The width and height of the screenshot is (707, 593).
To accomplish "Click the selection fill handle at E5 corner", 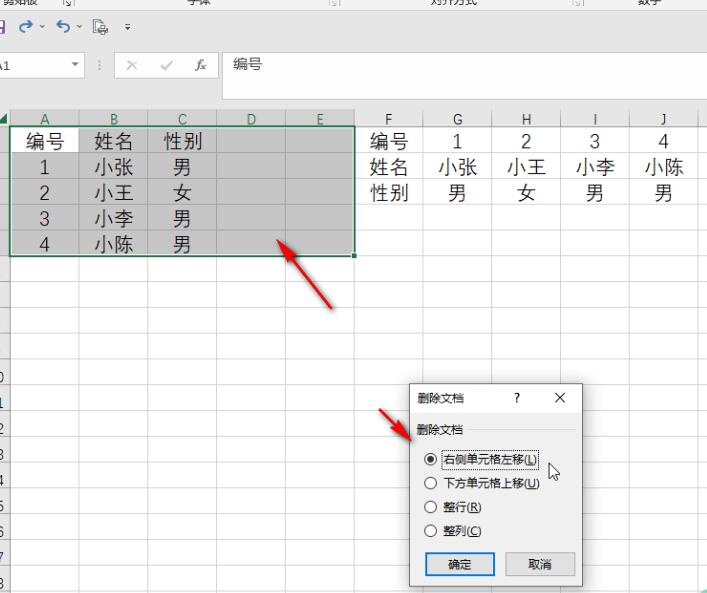I will click(x=354, y=256).
